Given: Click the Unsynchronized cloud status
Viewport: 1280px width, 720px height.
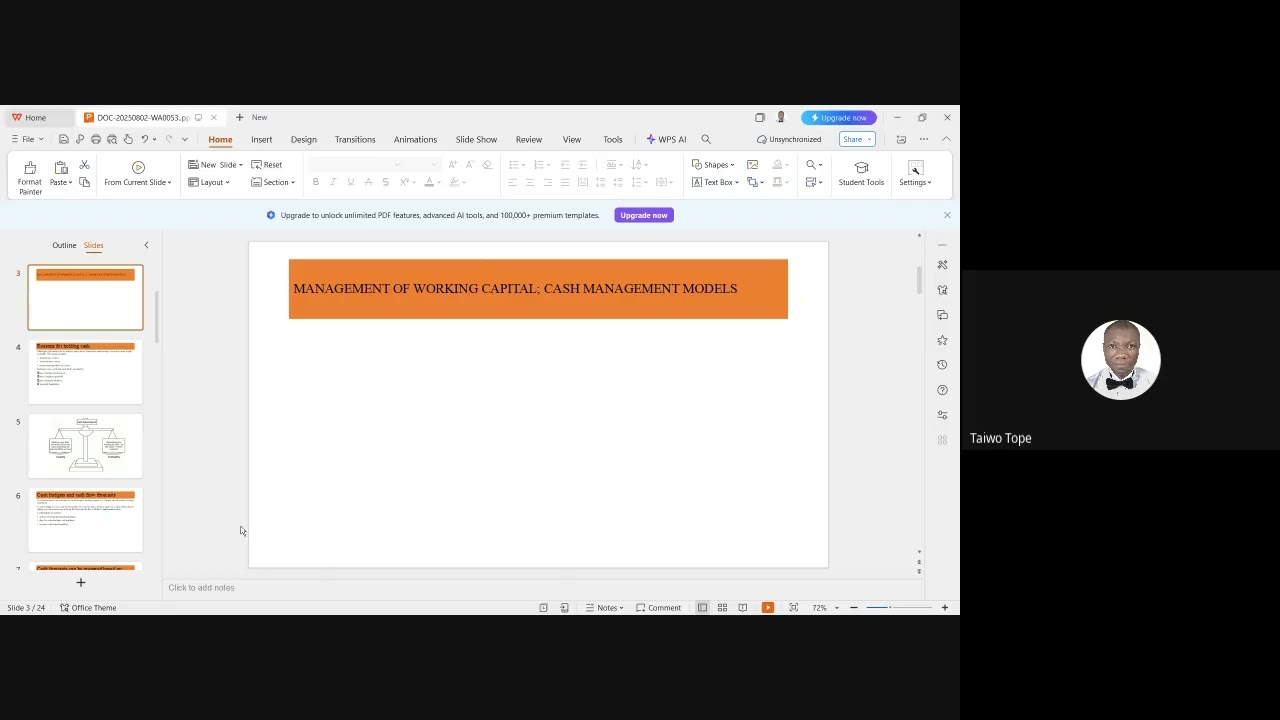Looking at the screenshot, I should tap(789, 139).
